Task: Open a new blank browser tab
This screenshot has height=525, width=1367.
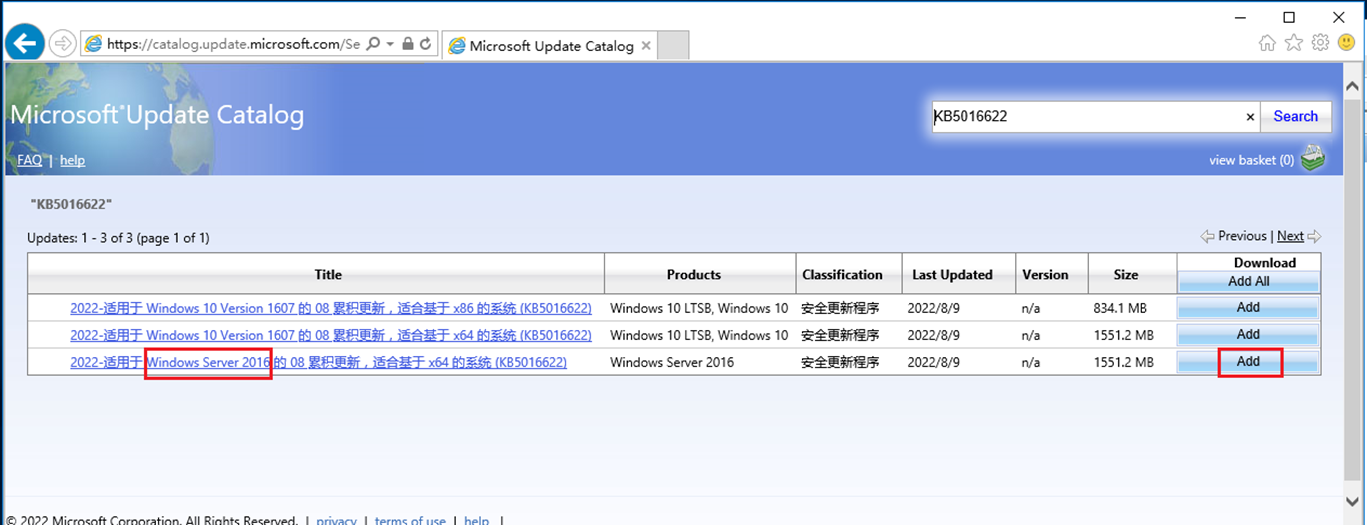Action: pos(675,46)
